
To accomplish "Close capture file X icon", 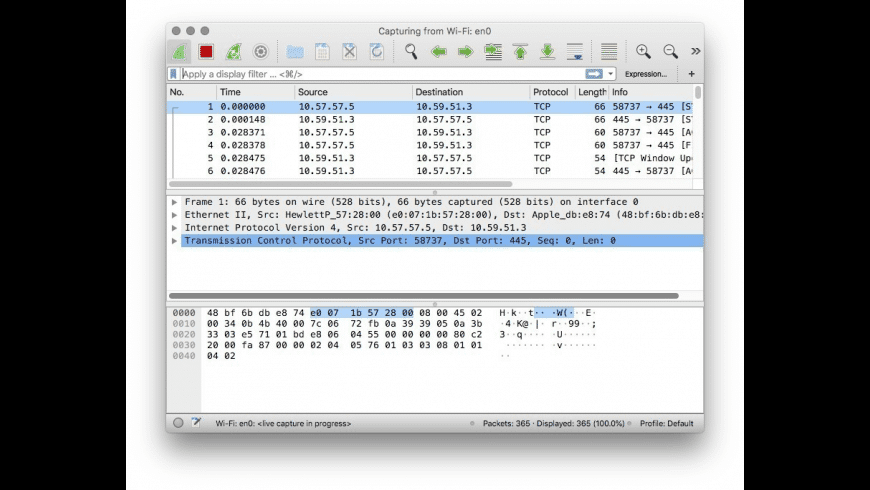I will coord(349,52).
